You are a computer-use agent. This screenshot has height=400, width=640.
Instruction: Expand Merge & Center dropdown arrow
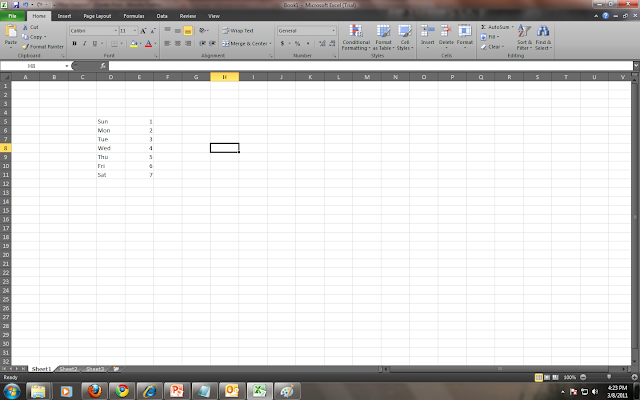270,43
